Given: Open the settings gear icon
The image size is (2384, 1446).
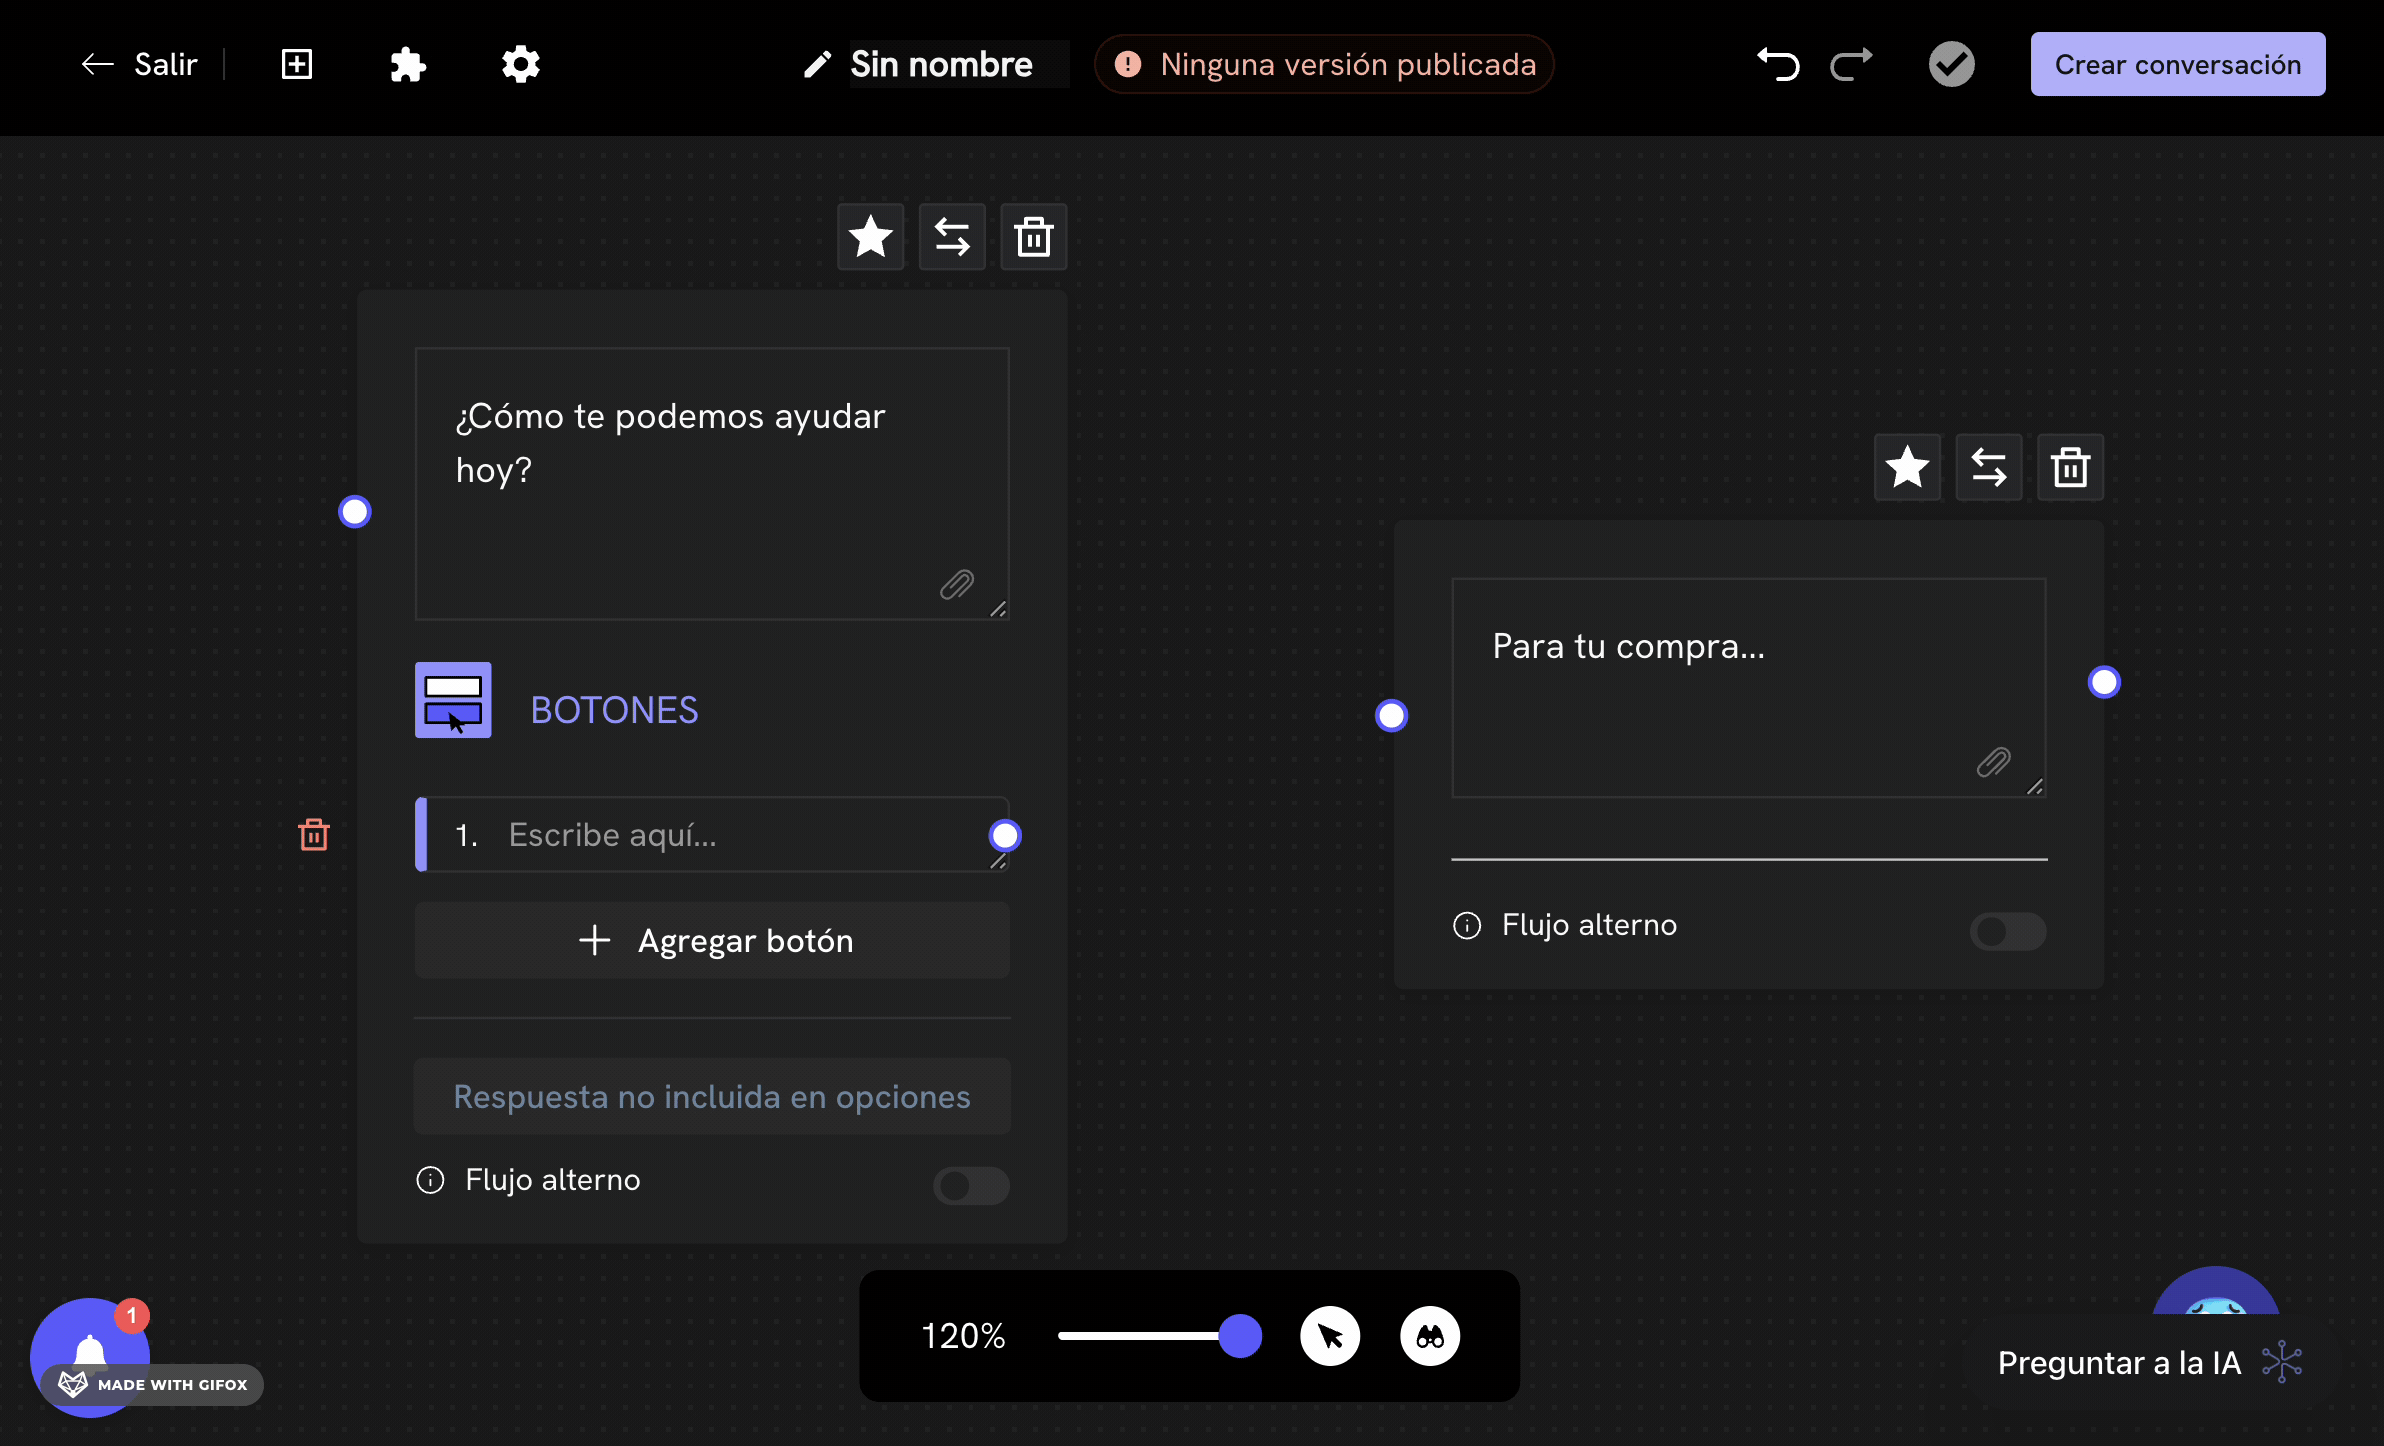Looking at the screenshot, I should [521, 63].
